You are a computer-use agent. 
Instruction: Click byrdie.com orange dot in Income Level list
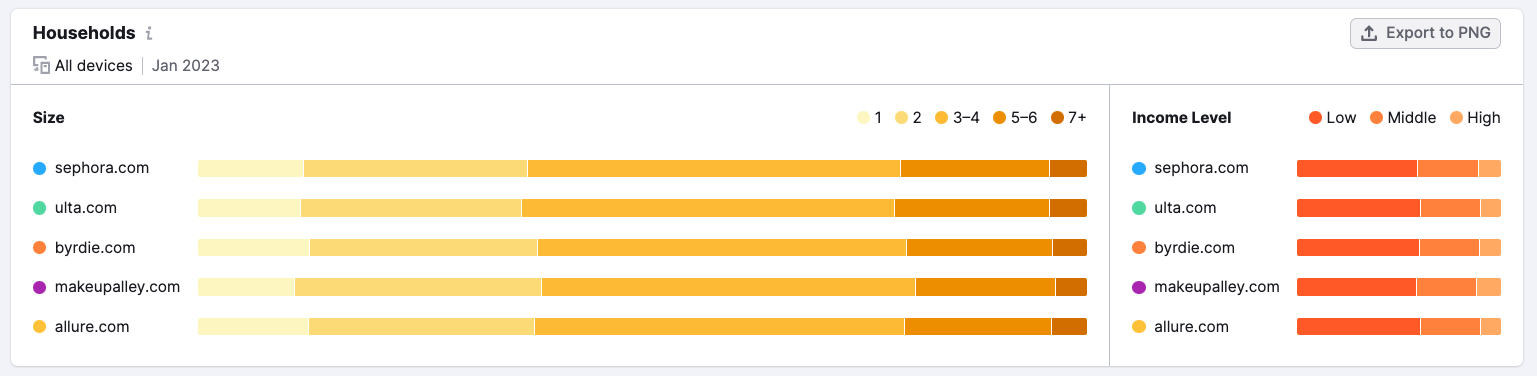[1138, 248]
